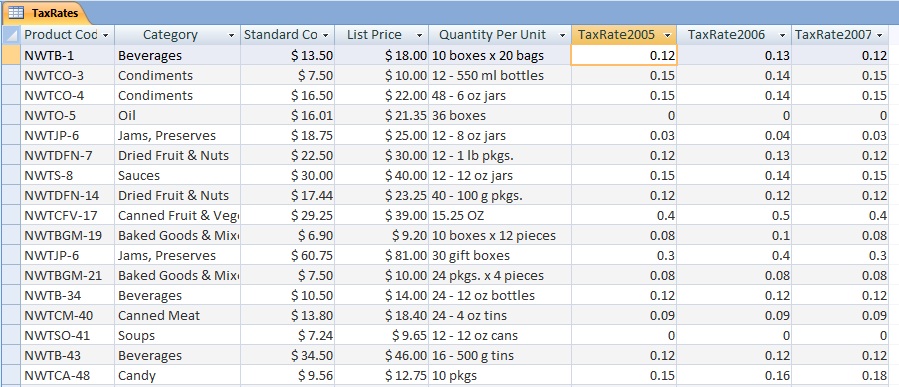Open the TaxRate2006 column dropdown arrow
The width and height of the screenshot is (899, 387).
click(783, 36)
